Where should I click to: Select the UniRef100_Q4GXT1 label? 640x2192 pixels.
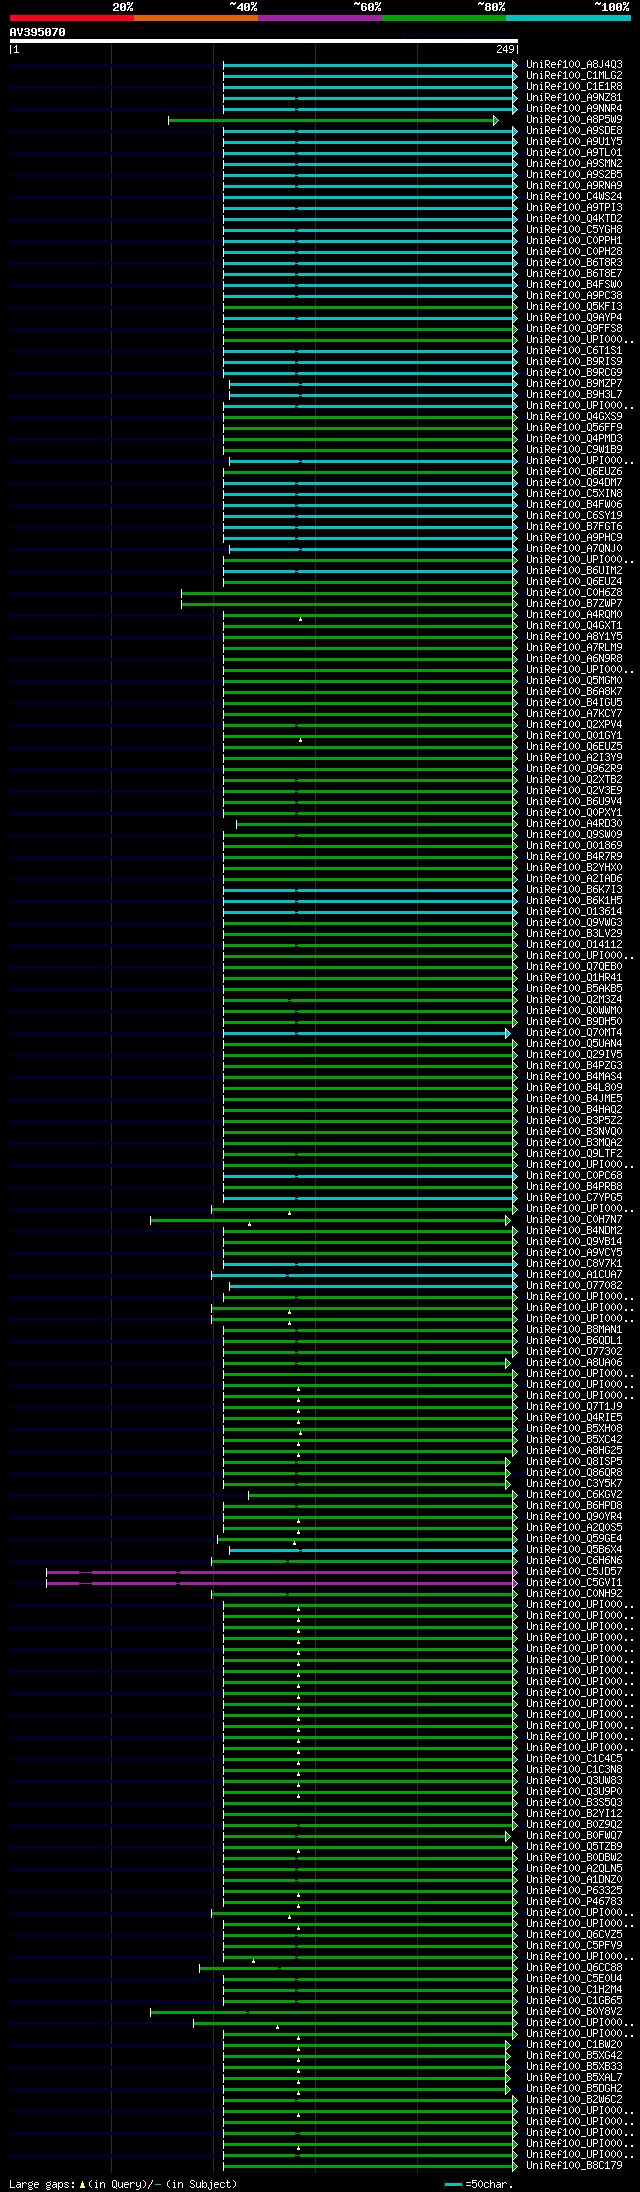click(x=574, y=625)
